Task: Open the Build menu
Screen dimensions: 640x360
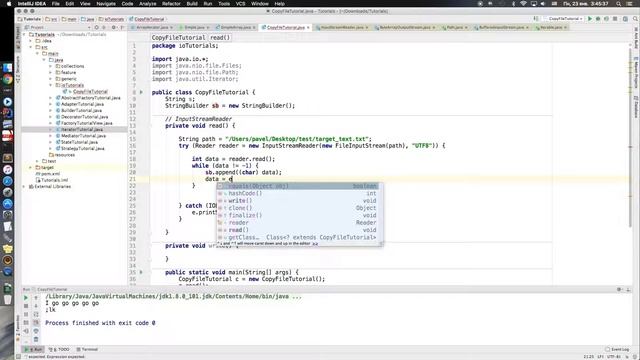Action: (192, 4)
